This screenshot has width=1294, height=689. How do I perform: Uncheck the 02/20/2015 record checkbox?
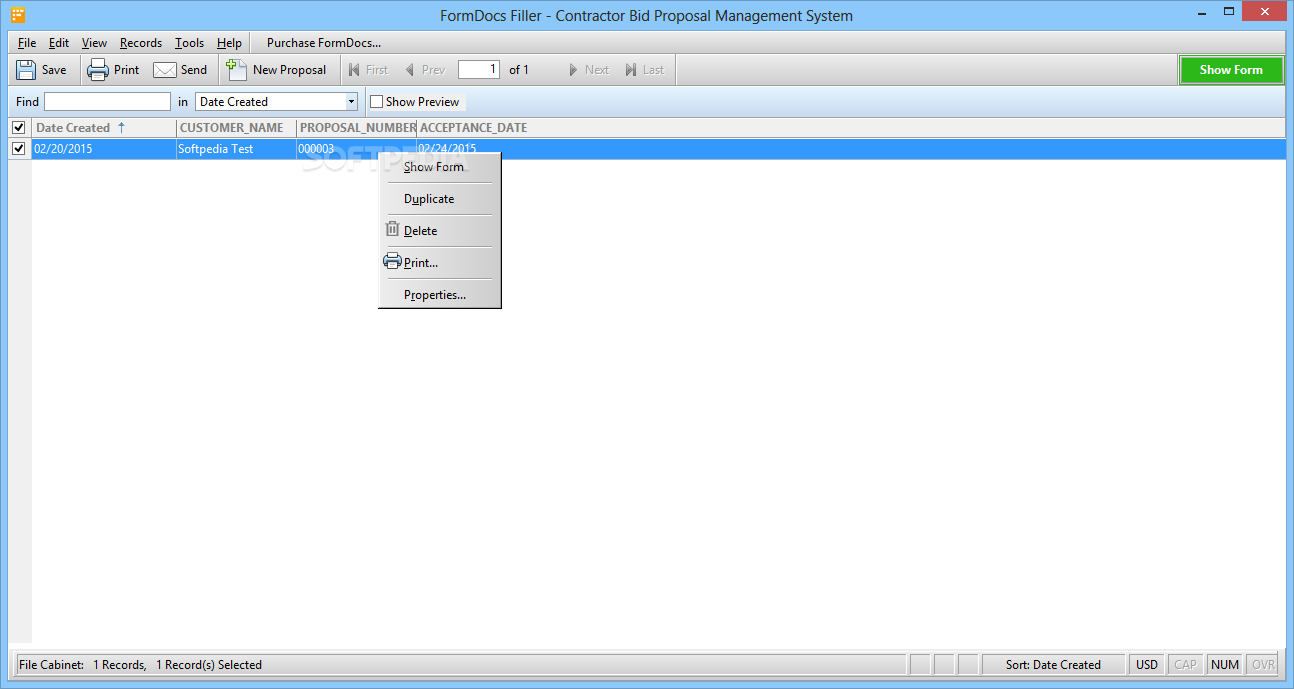pyautogui.click(x=19, y=149)
